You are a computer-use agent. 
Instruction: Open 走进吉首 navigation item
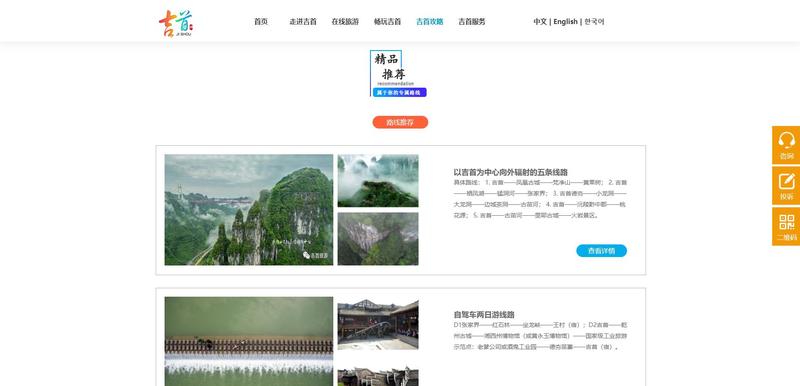(x=303, y=21)
